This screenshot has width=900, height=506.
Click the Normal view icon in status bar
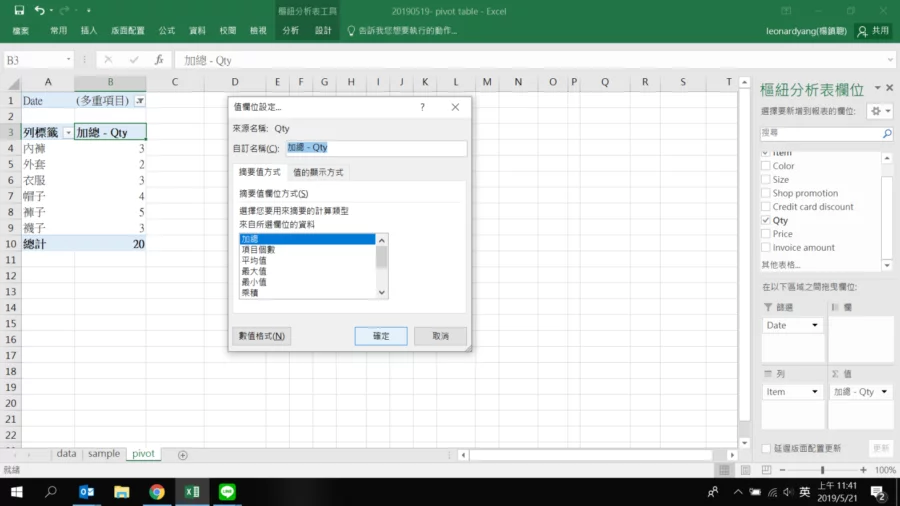tap(724, 470)
